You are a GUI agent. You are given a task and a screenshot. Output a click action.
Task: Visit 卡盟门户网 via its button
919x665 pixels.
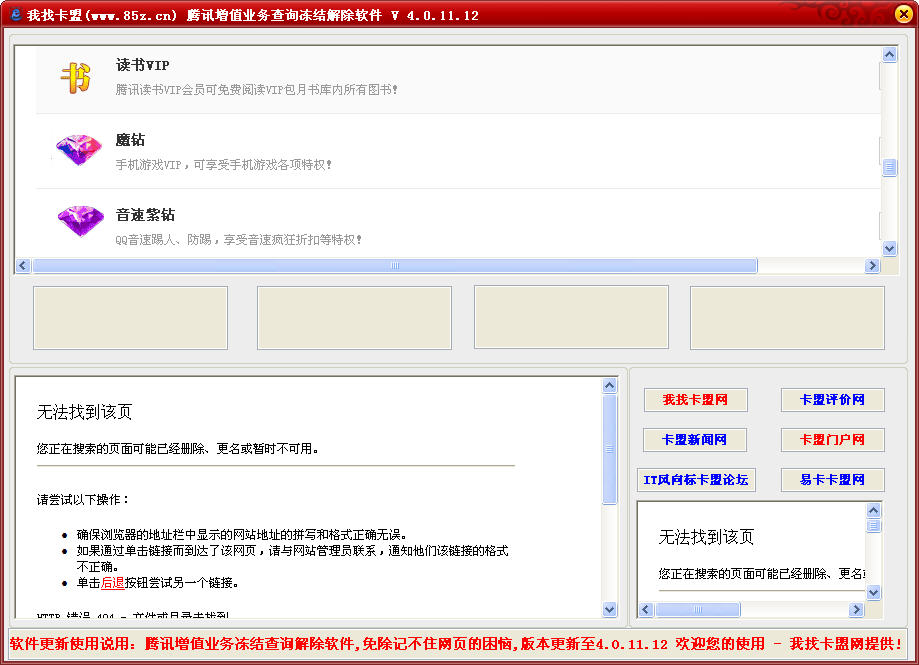pyautogui.click(x=832, y=439)
